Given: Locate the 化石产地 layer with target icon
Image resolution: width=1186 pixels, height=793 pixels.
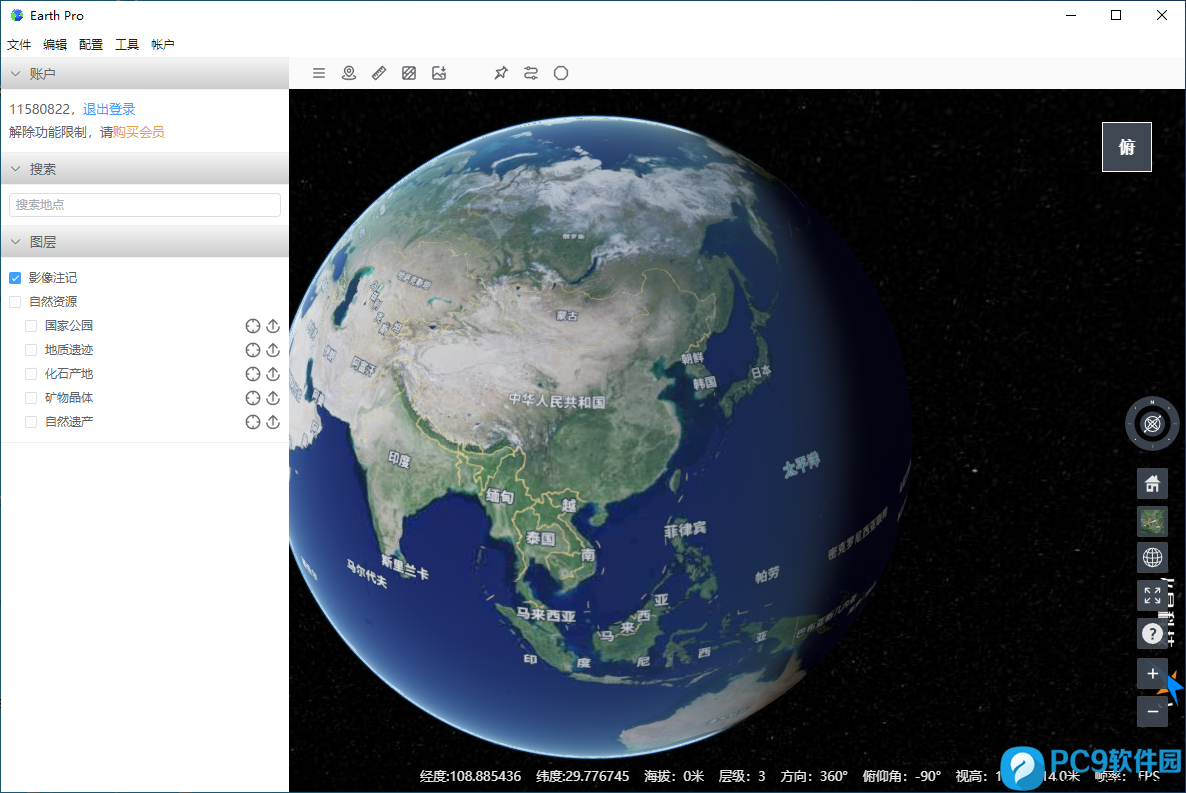Looking at the screenshot, I should tap(253, 374).
